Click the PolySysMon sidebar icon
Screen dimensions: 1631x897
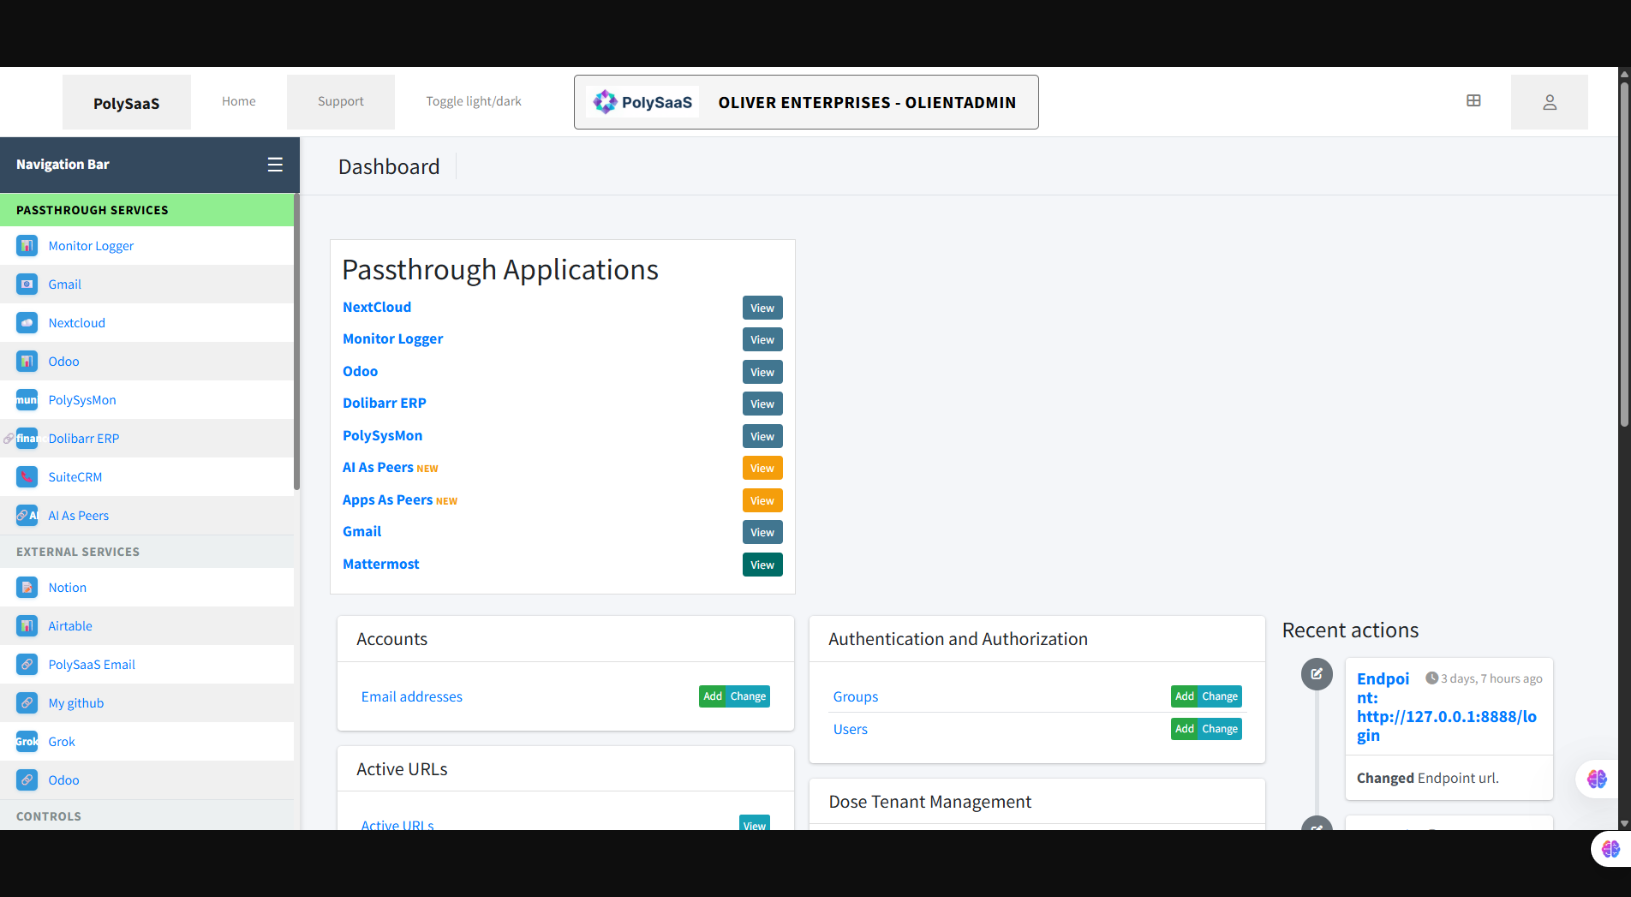[x=27, y=400]
